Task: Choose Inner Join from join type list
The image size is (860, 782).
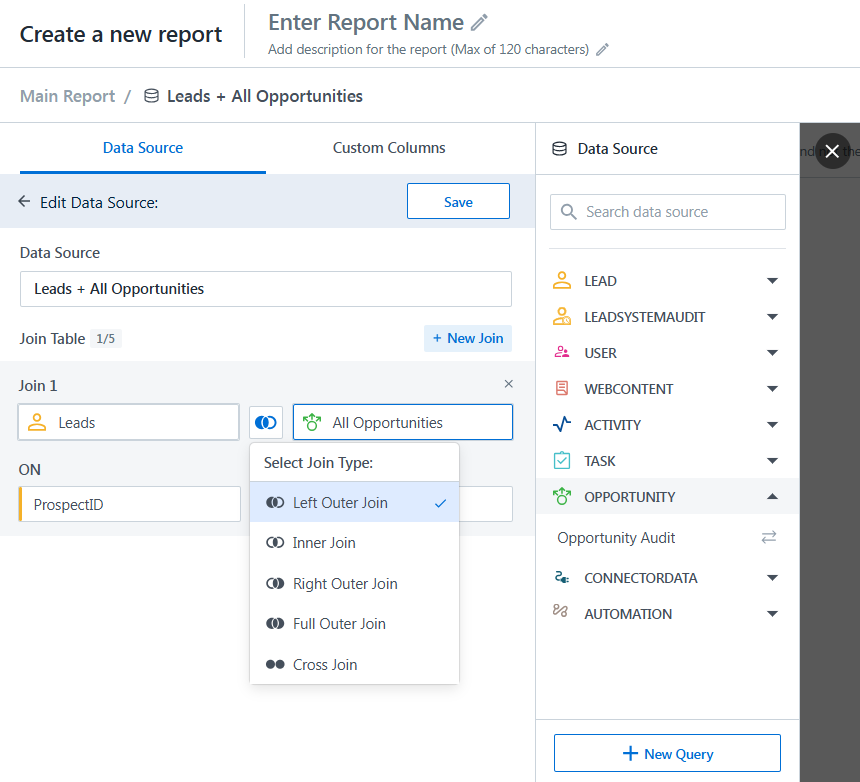Action: click(324, 543)
